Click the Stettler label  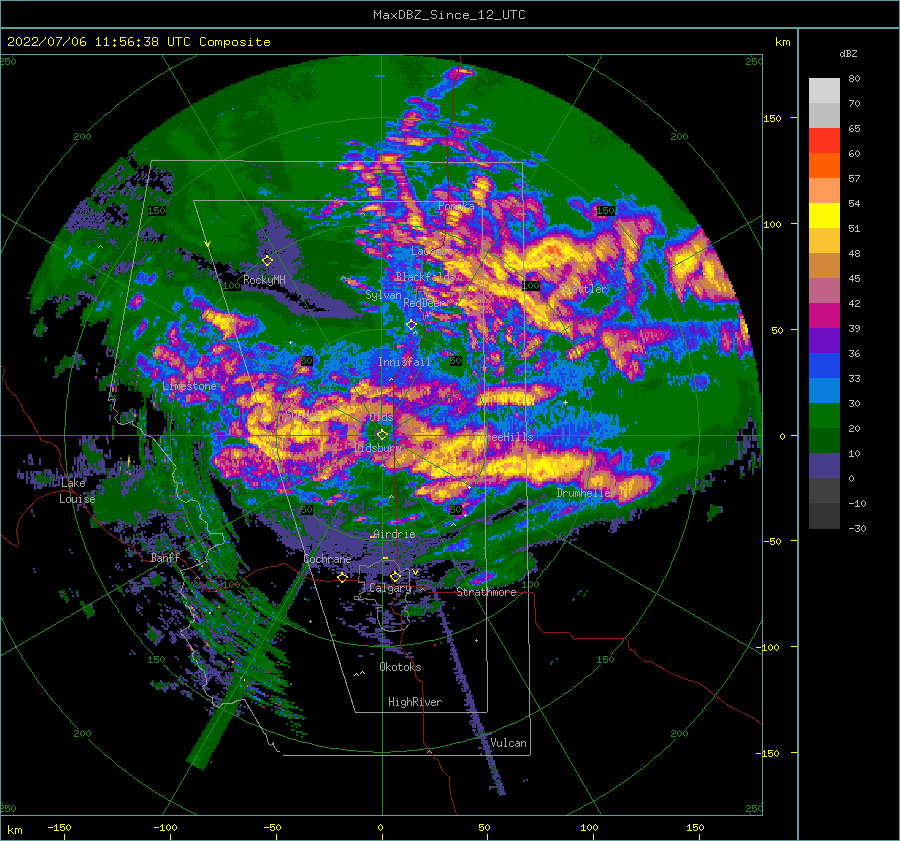pos(584,289)
